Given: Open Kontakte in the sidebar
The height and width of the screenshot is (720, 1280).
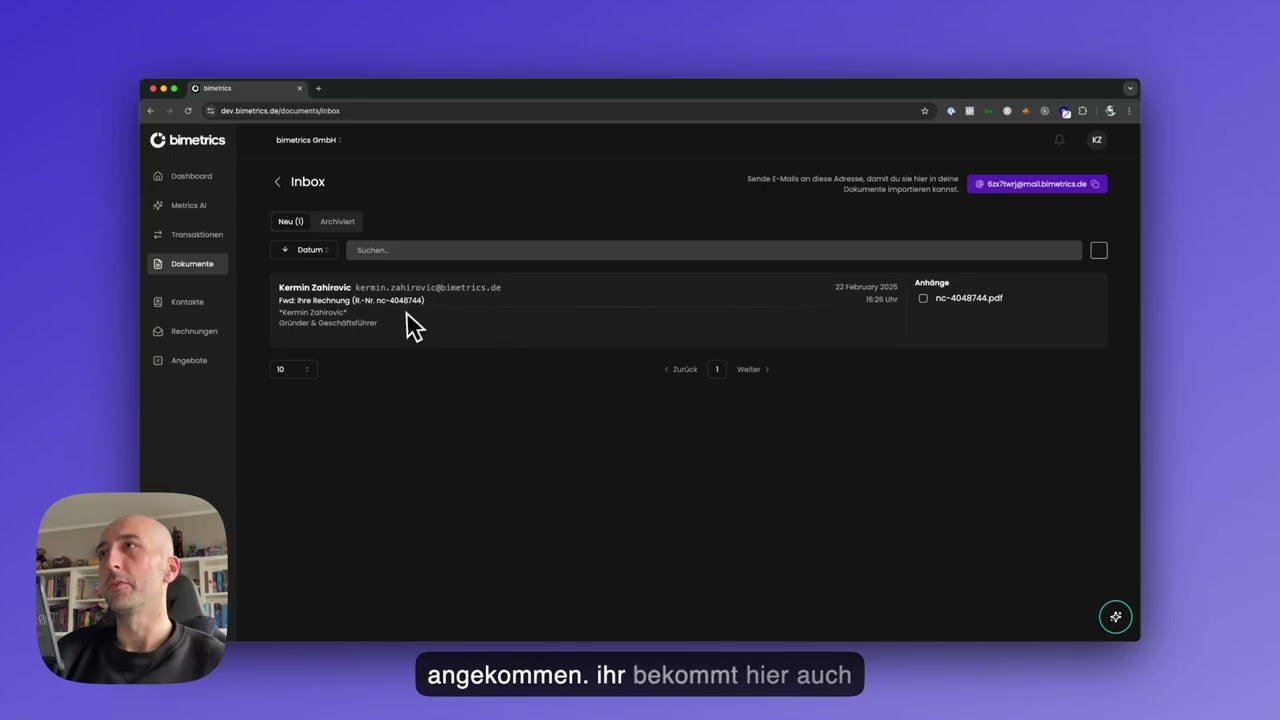Looking at the screenshot, I should pyautogui.click(x=186, y=302).
